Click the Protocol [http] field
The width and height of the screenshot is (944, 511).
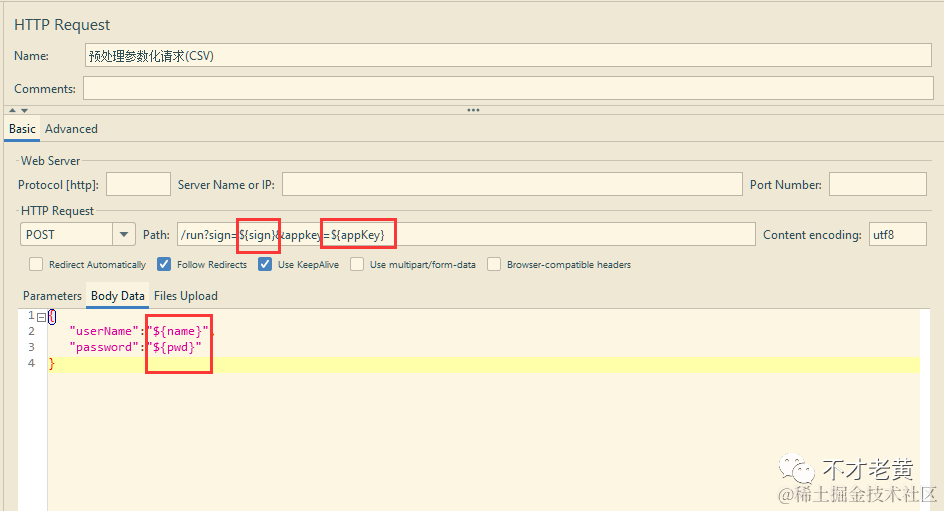tap(138, 184)
